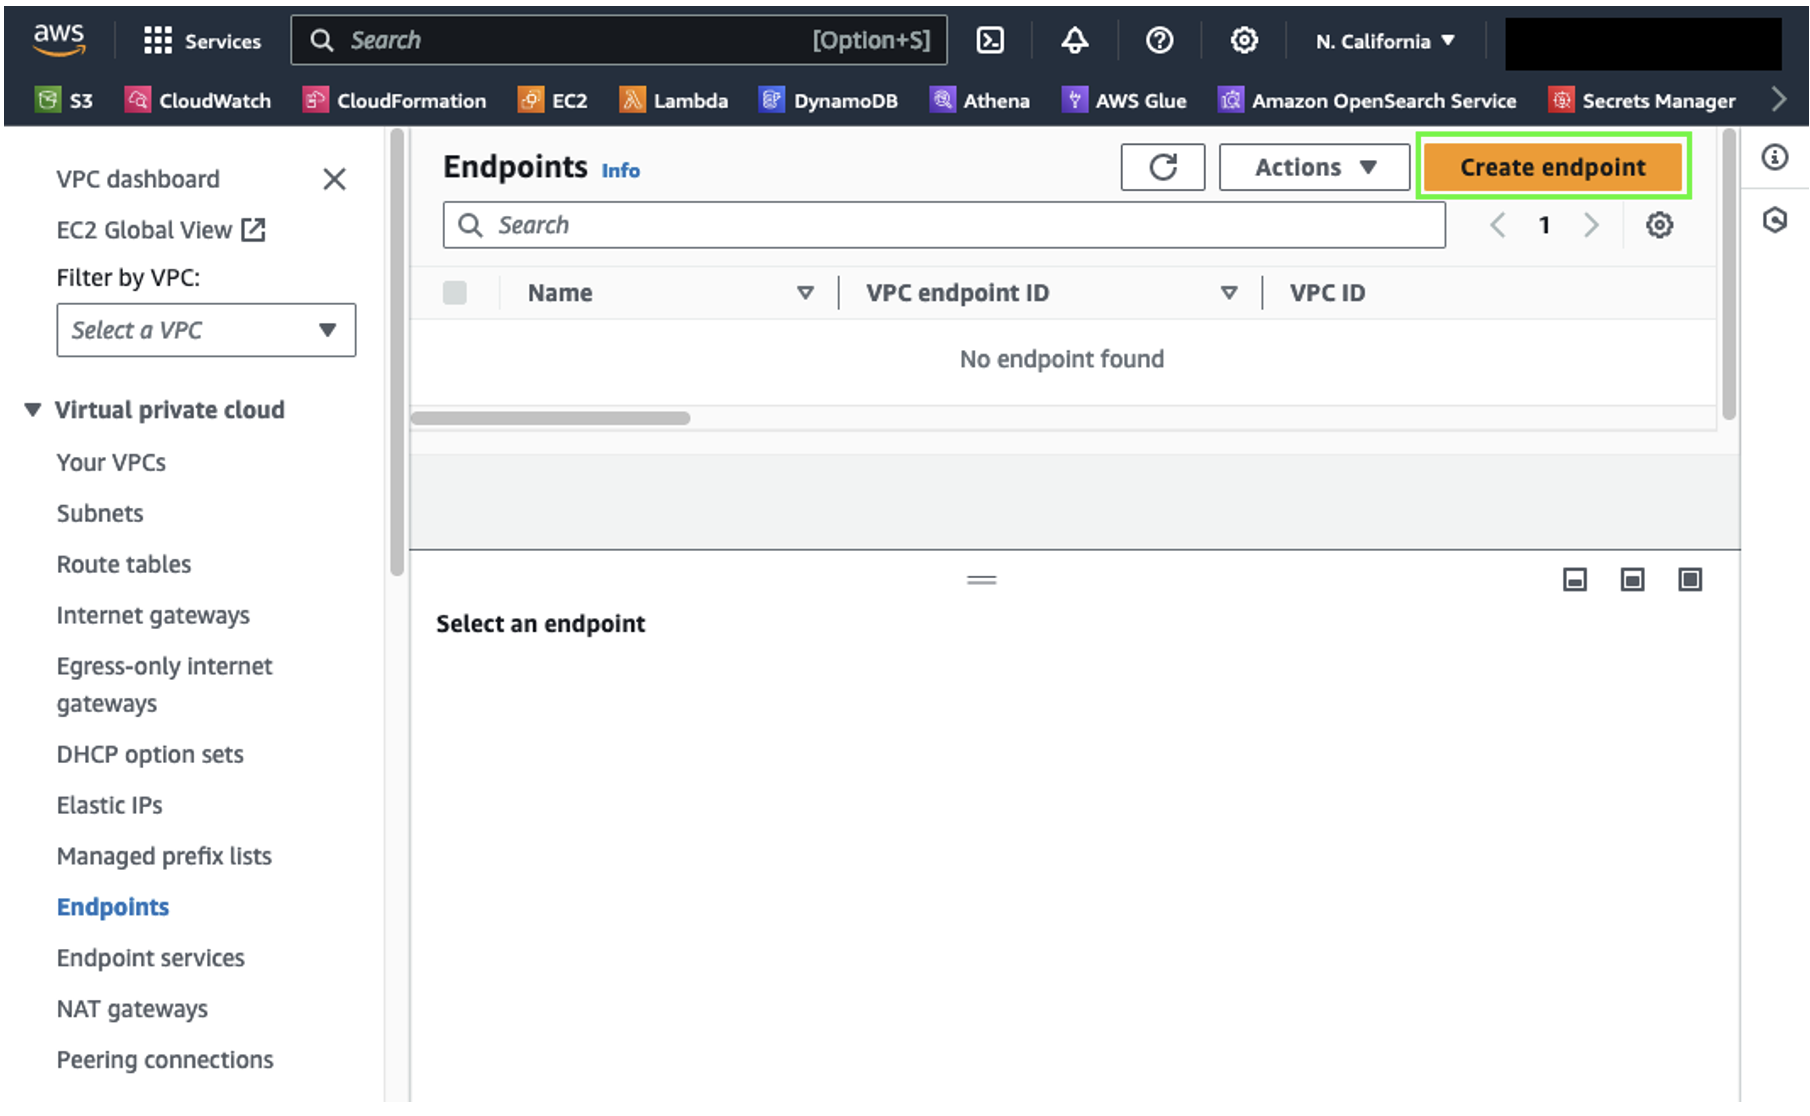The height and width of the screenshot is (1116, 1810).
Task: Open the Select a VPC filter dropdown
Action: pyautogui.click(x=206, y=330)
